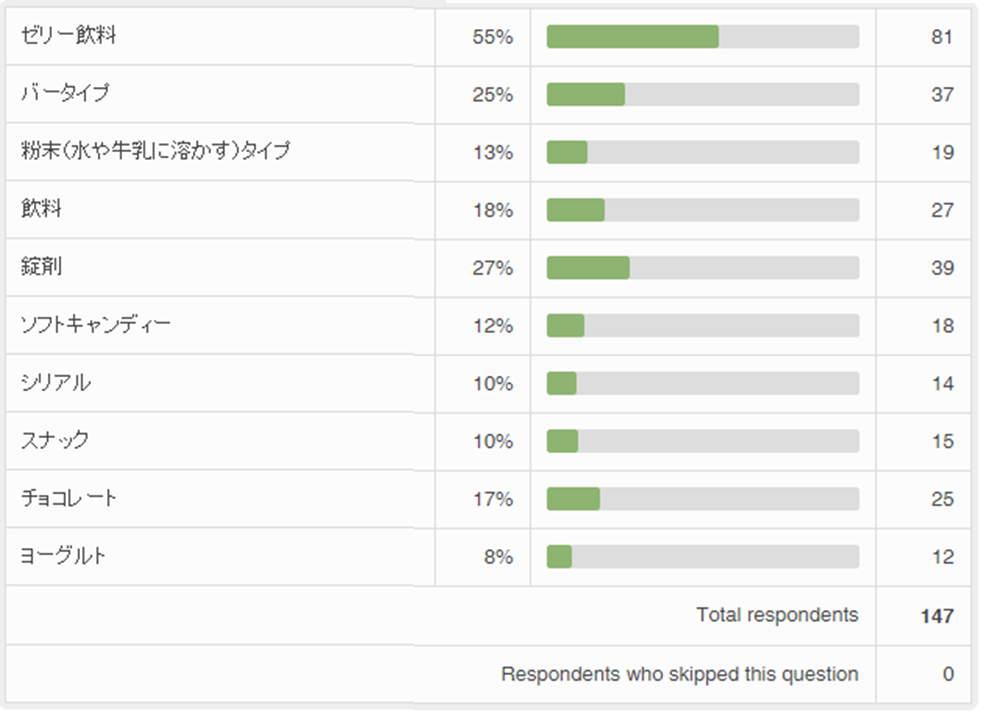Select the 粉末(水や牛乳に溶かす)タイプ label
Image resolution: width=983 pixels, height=712 pixels.
(x=155, y=152)
